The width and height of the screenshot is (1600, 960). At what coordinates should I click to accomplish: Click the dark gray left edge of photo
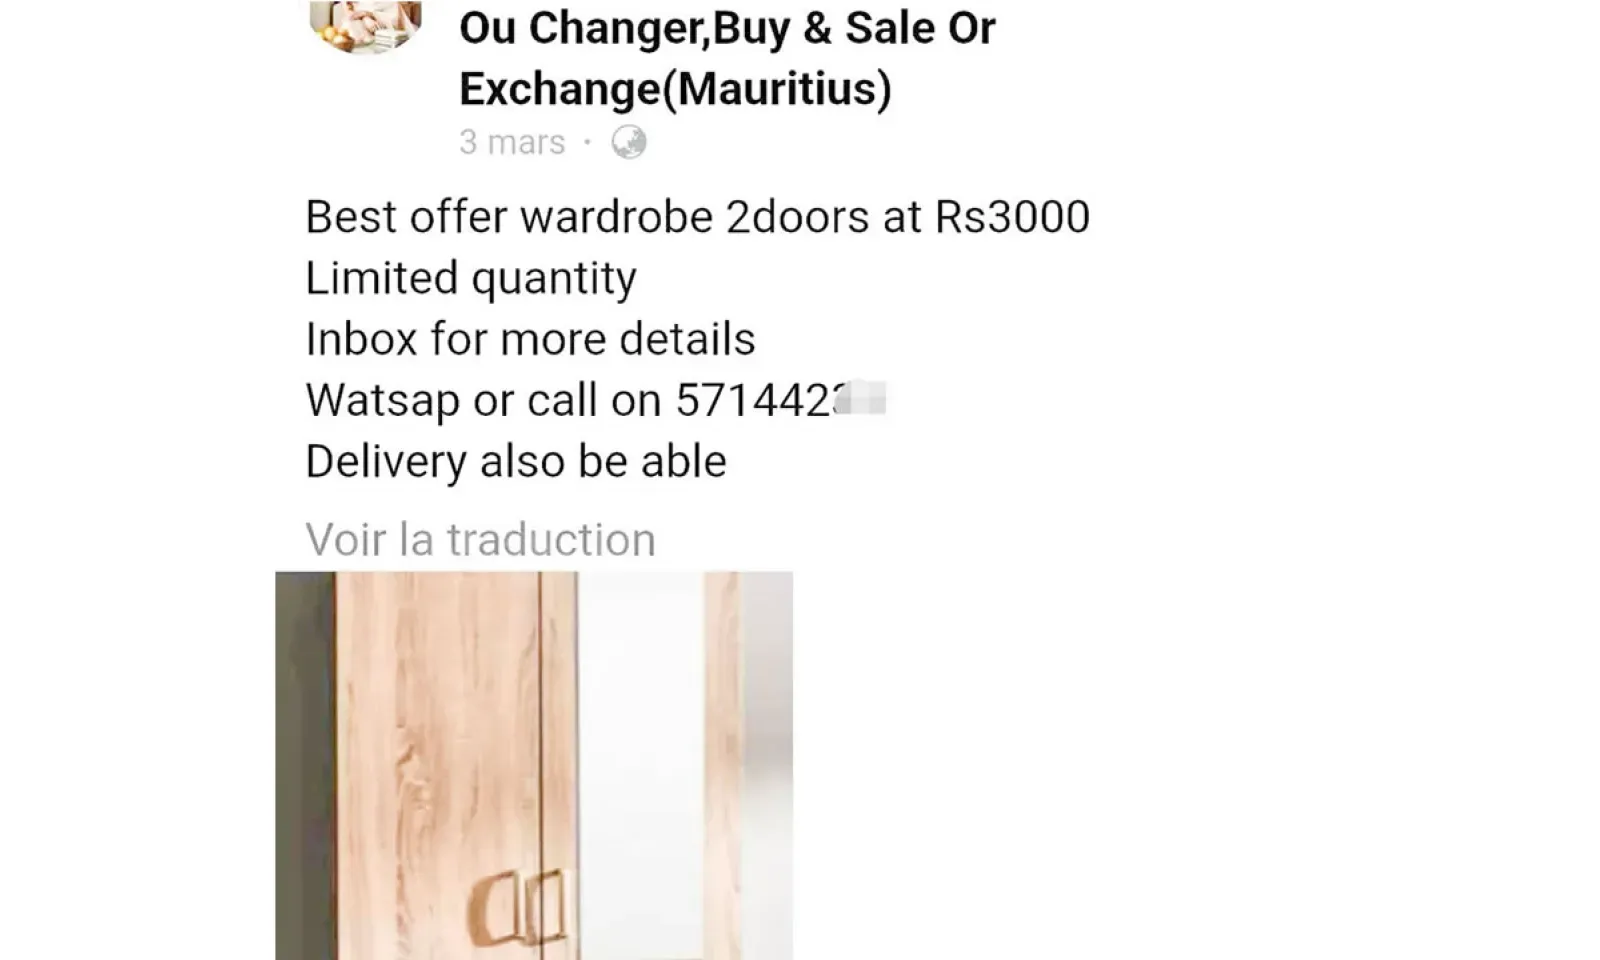[x=305, y=766]
